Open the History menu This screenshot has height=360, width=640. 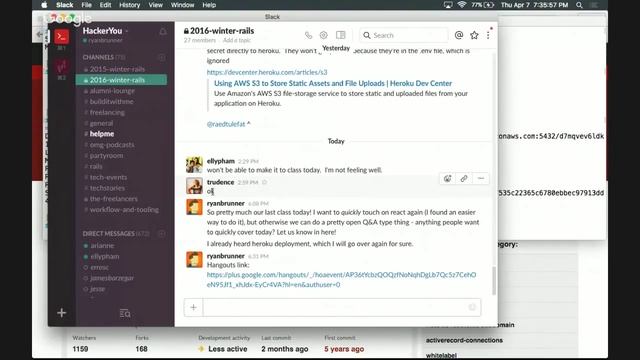(129, 5)
